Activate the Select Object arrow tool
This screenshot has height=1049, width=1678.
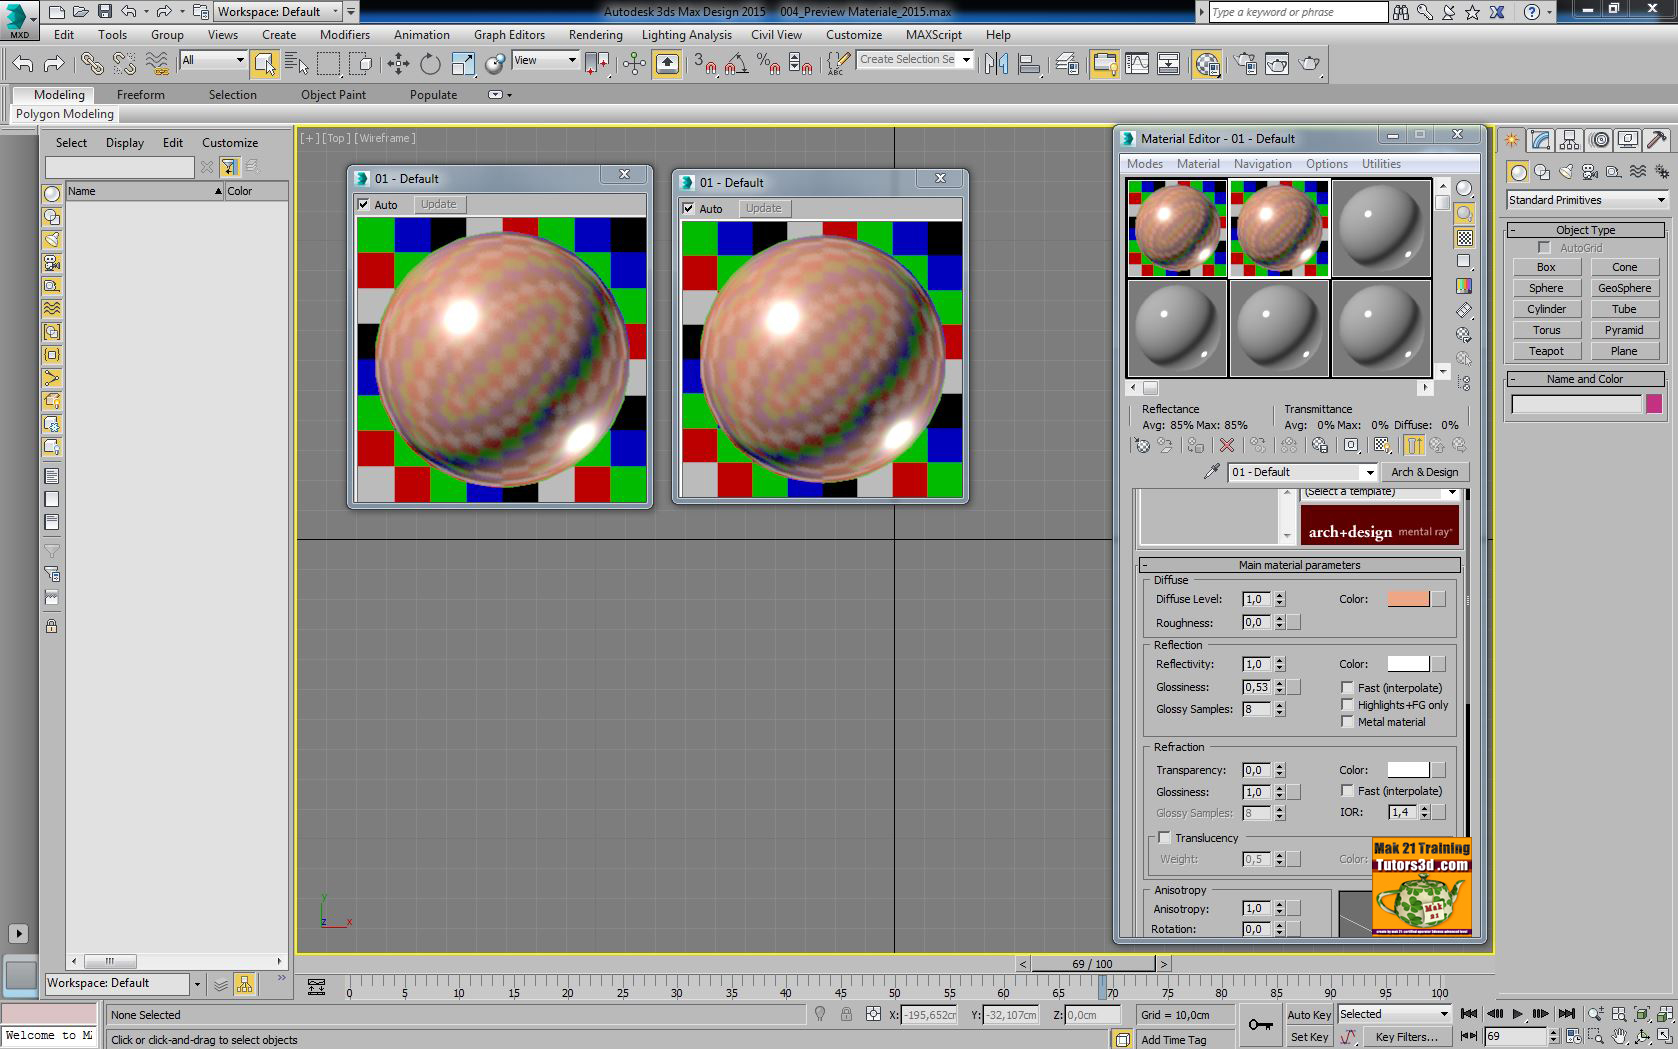[264, 64]
